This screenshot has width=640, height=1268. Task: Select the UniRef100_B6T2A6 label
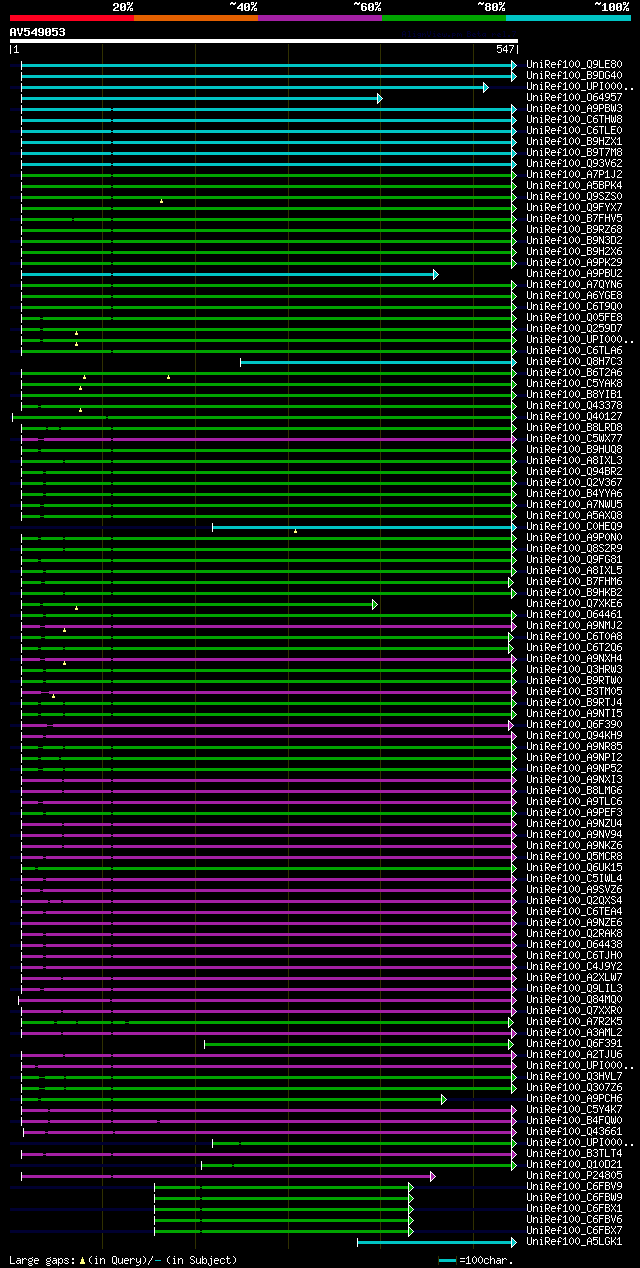574,372
